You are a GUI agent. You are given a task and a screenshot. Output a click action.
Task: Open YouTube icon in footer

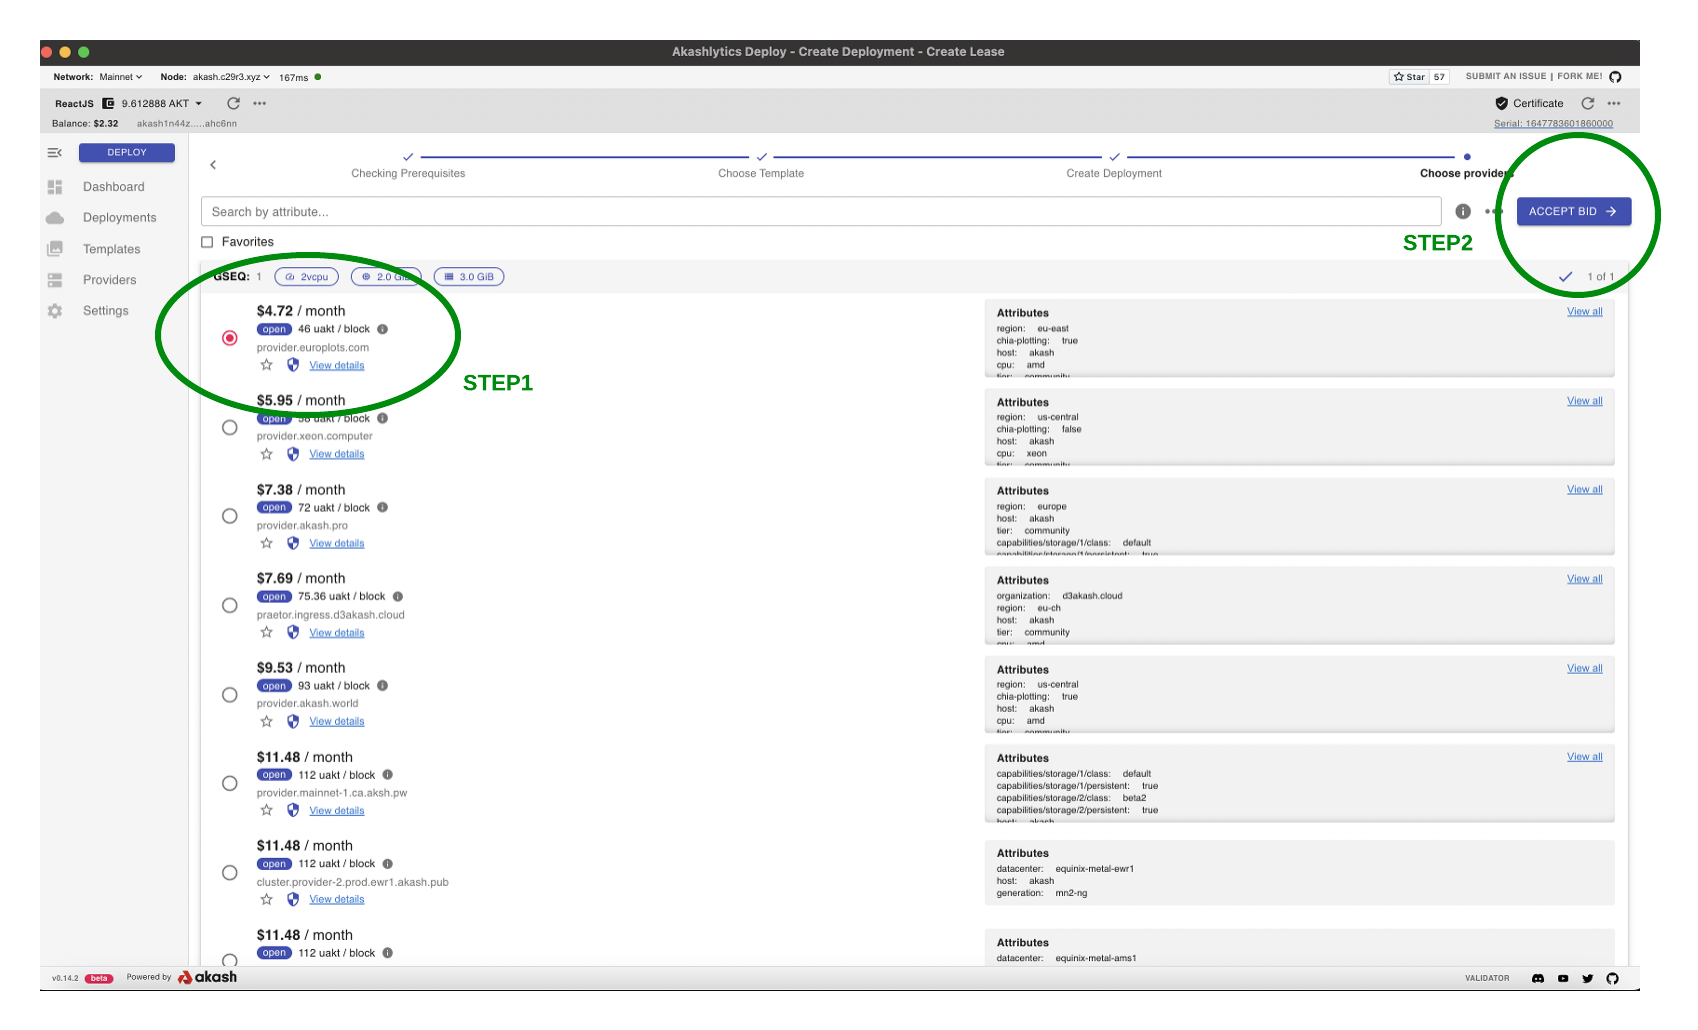click(x=1563, y=978)
